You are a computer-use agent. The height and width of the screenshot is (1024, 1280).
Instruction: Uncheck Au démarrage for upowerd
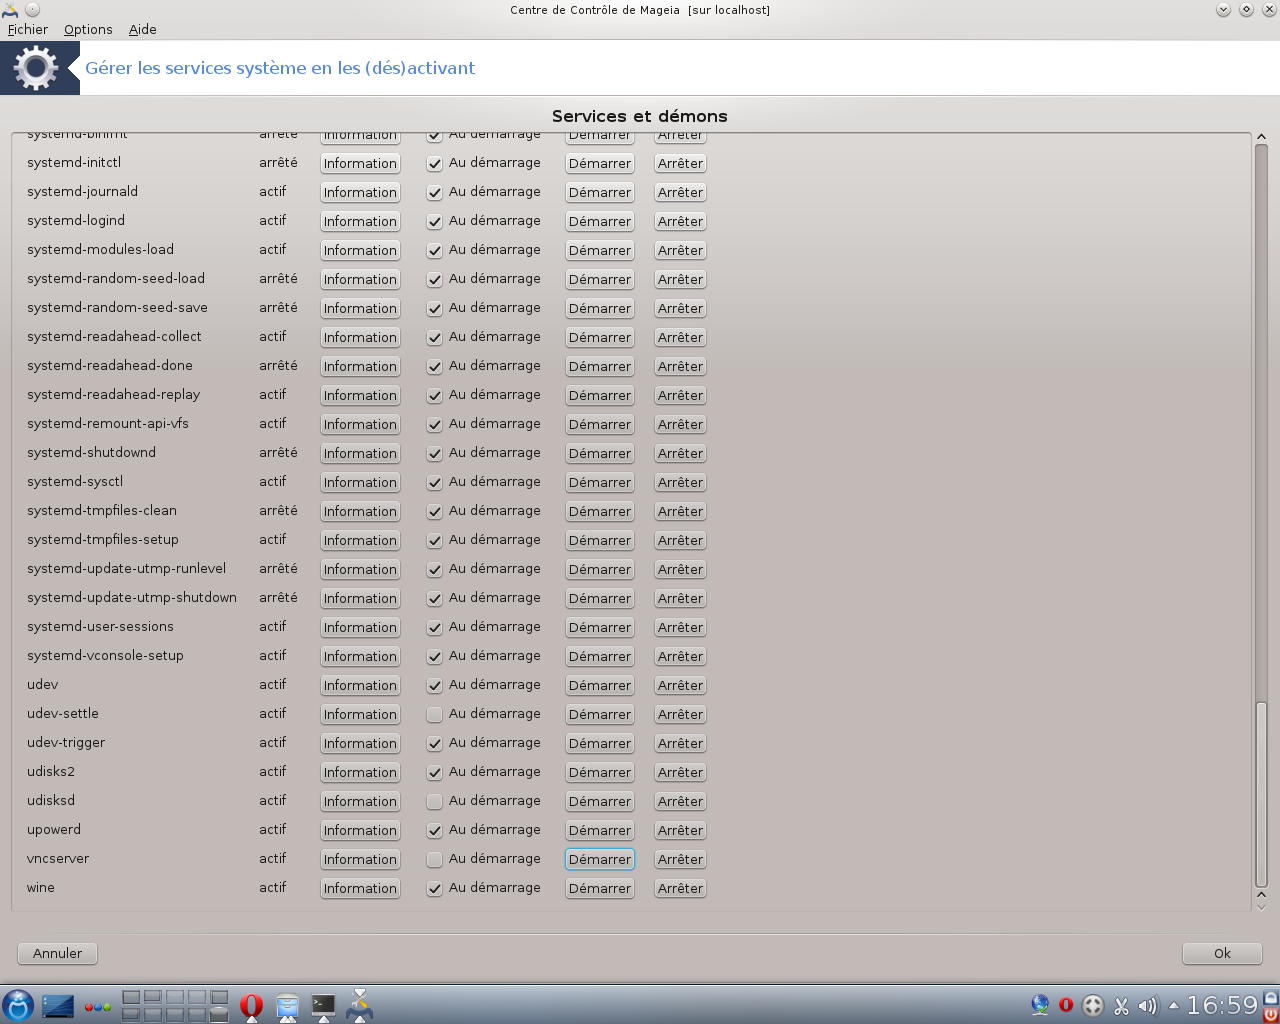coord(434,830)
